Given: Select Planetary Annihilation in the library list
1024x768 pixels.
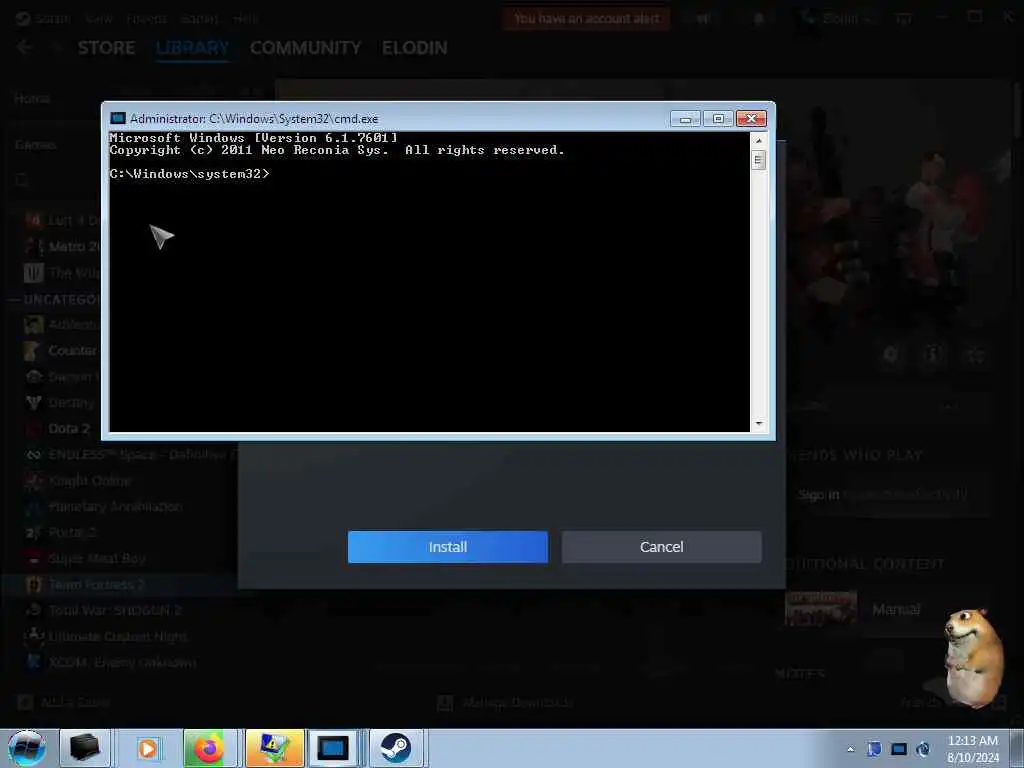Looking at the screenshot, I should pos(103,507).
